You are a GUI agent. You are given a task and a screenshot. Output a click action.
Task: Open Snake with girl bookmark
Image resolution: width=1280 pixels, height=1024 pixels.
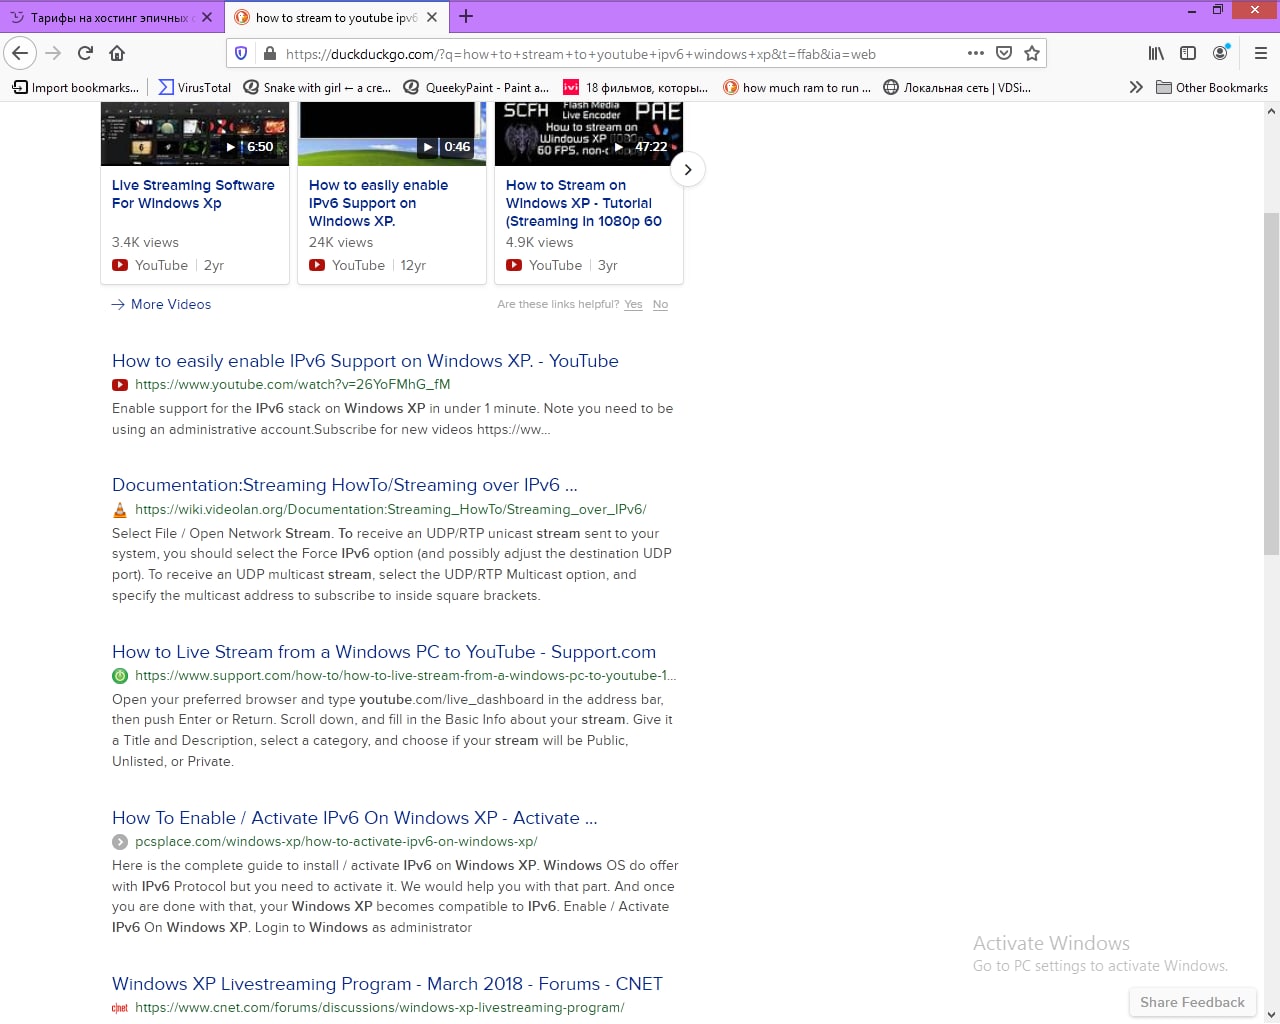pyautogui.click(x=318, y=87)
